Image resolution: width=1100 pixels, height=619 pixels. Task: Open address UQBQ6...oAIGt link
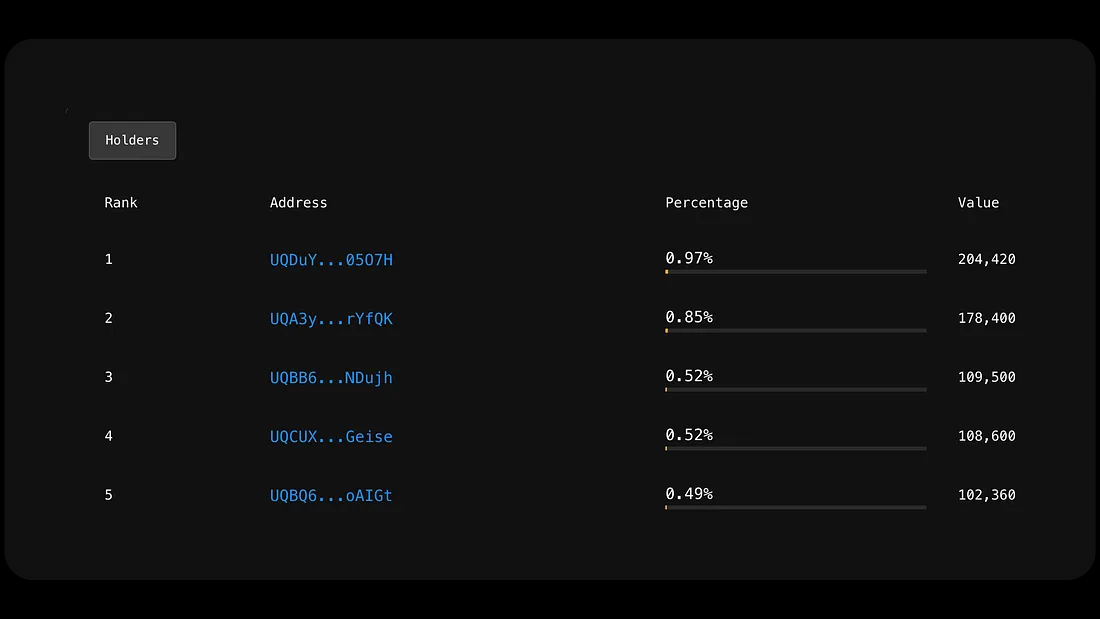pyautogui.click(x=331, y=496)
